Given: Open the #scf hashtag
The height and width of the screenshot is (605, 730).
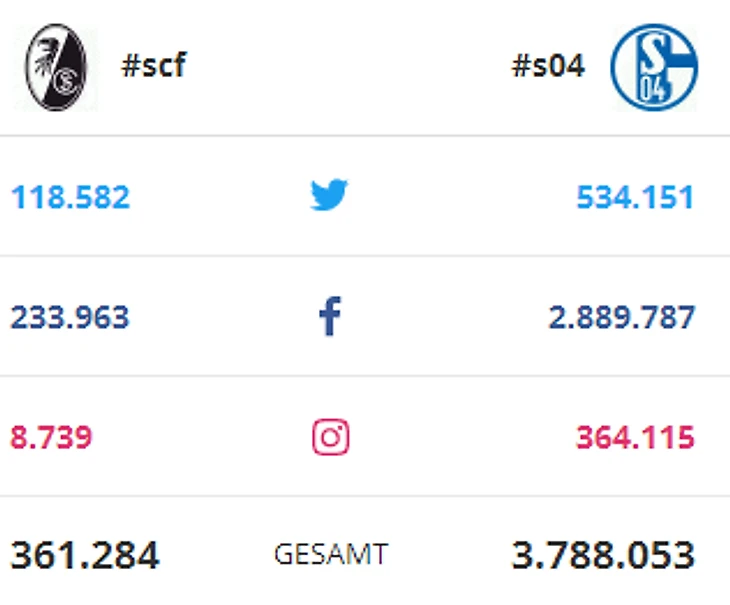Looking at the screenshot, I should 153,67.
